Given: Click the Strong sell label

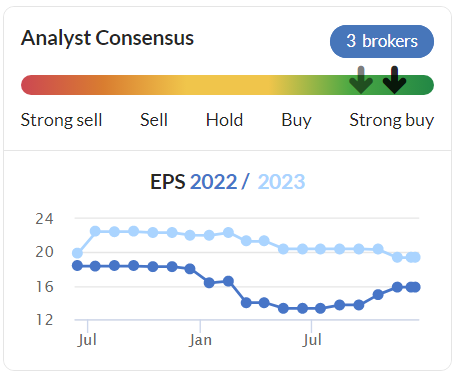Looking at the screenshot, I should click(61, 120).
